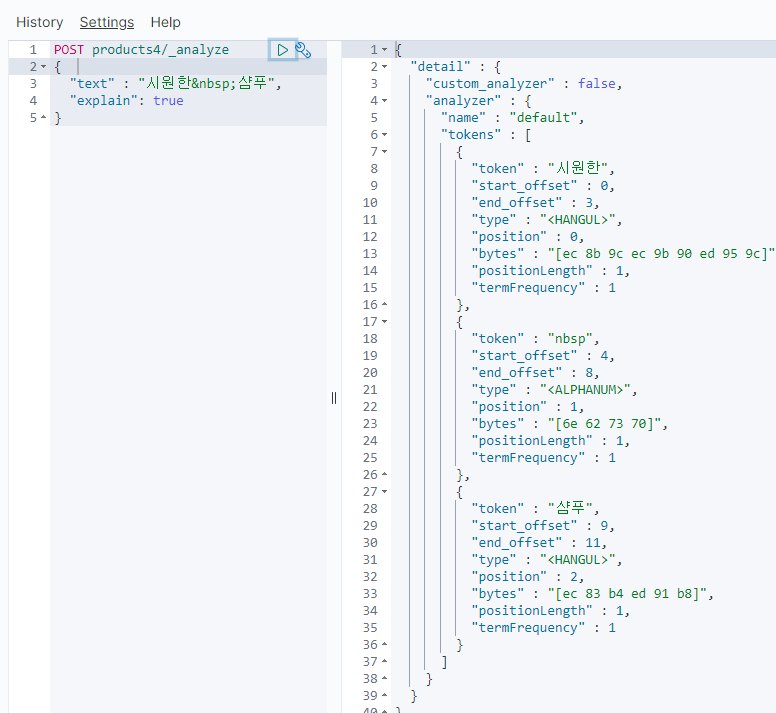The height and width of the screenshot is (713, 776).
Task: Click the "text" value in request editor
Action: [x=209, y=84]
